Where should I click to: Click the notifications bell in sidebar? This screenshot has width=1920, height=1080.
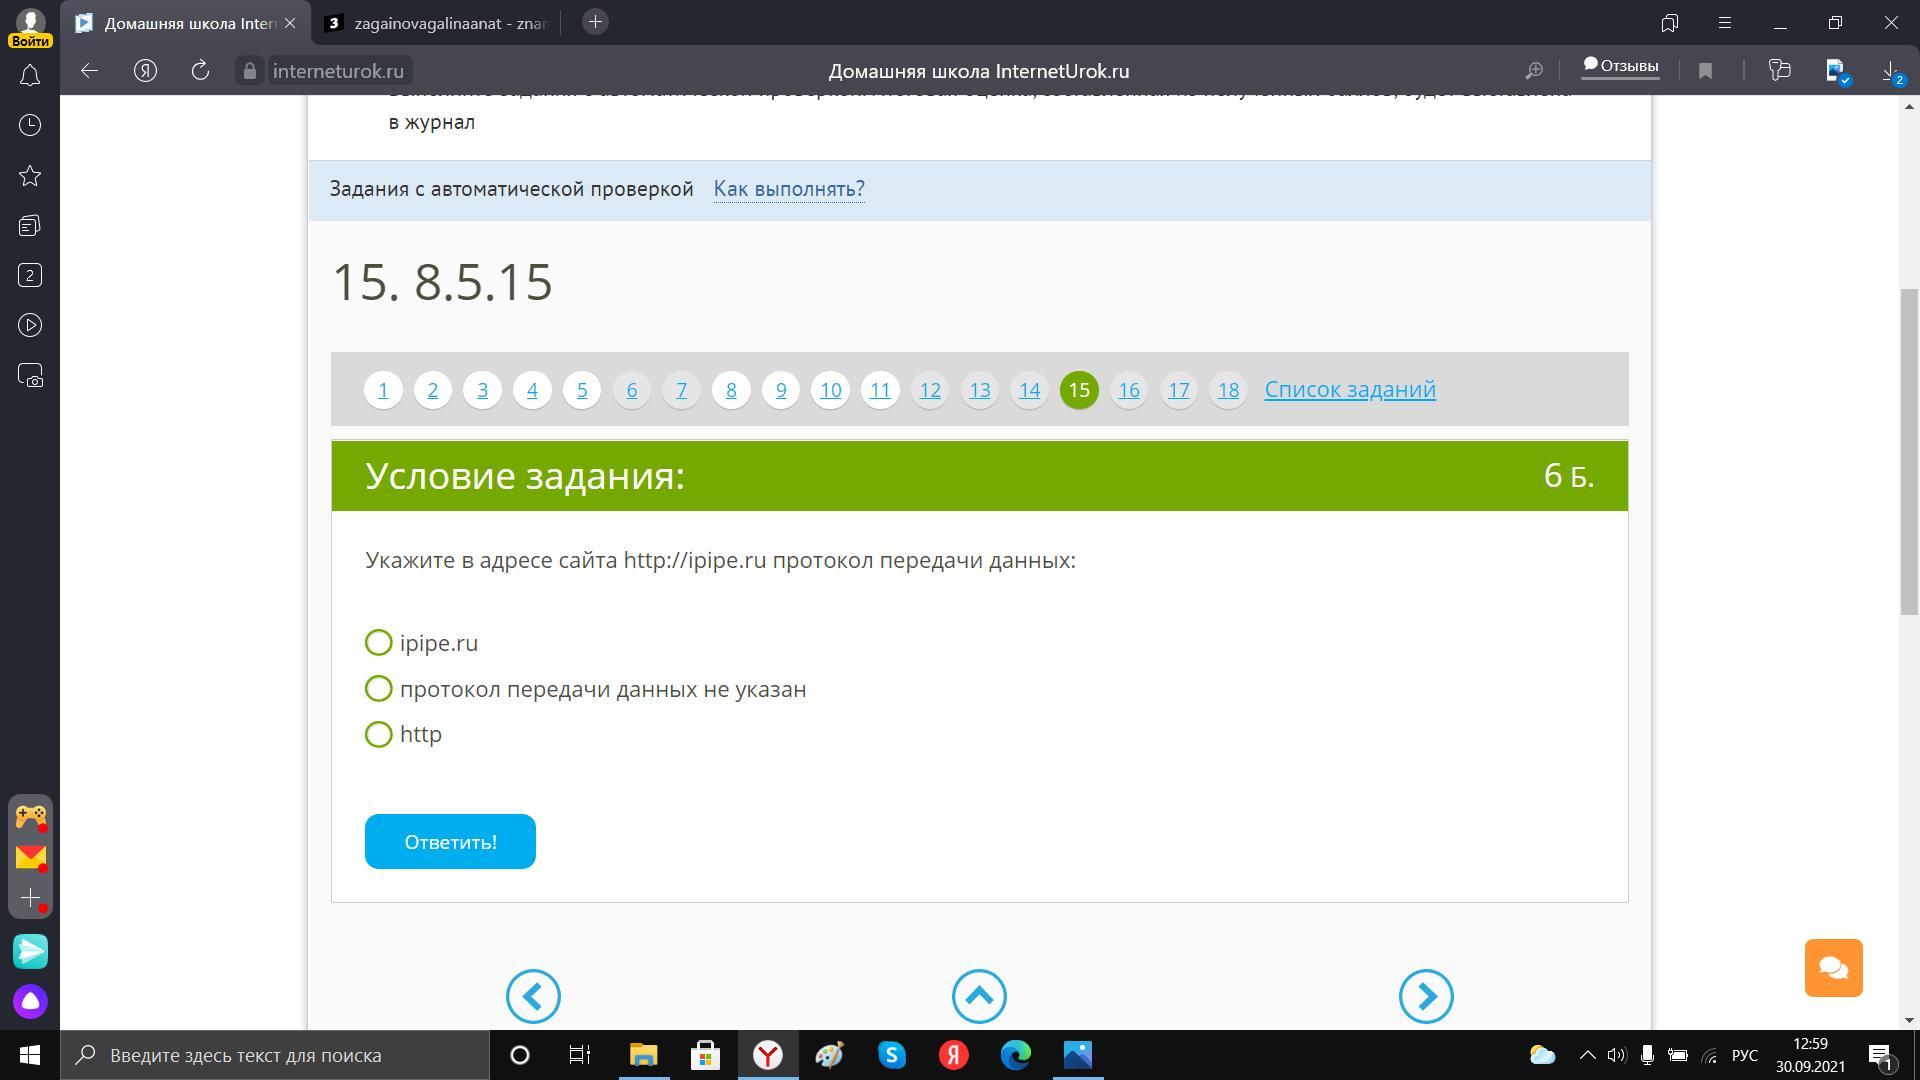[30, 76]
